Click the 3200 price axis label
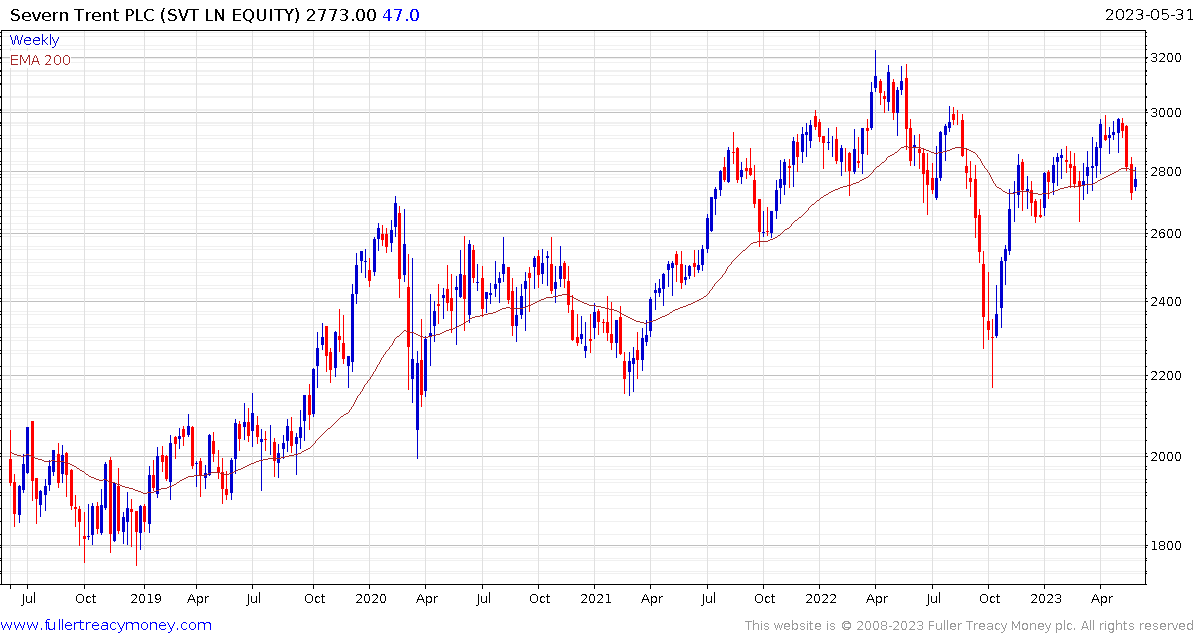Screen dimensions: 1195x640 click(x=1165, y=58)
